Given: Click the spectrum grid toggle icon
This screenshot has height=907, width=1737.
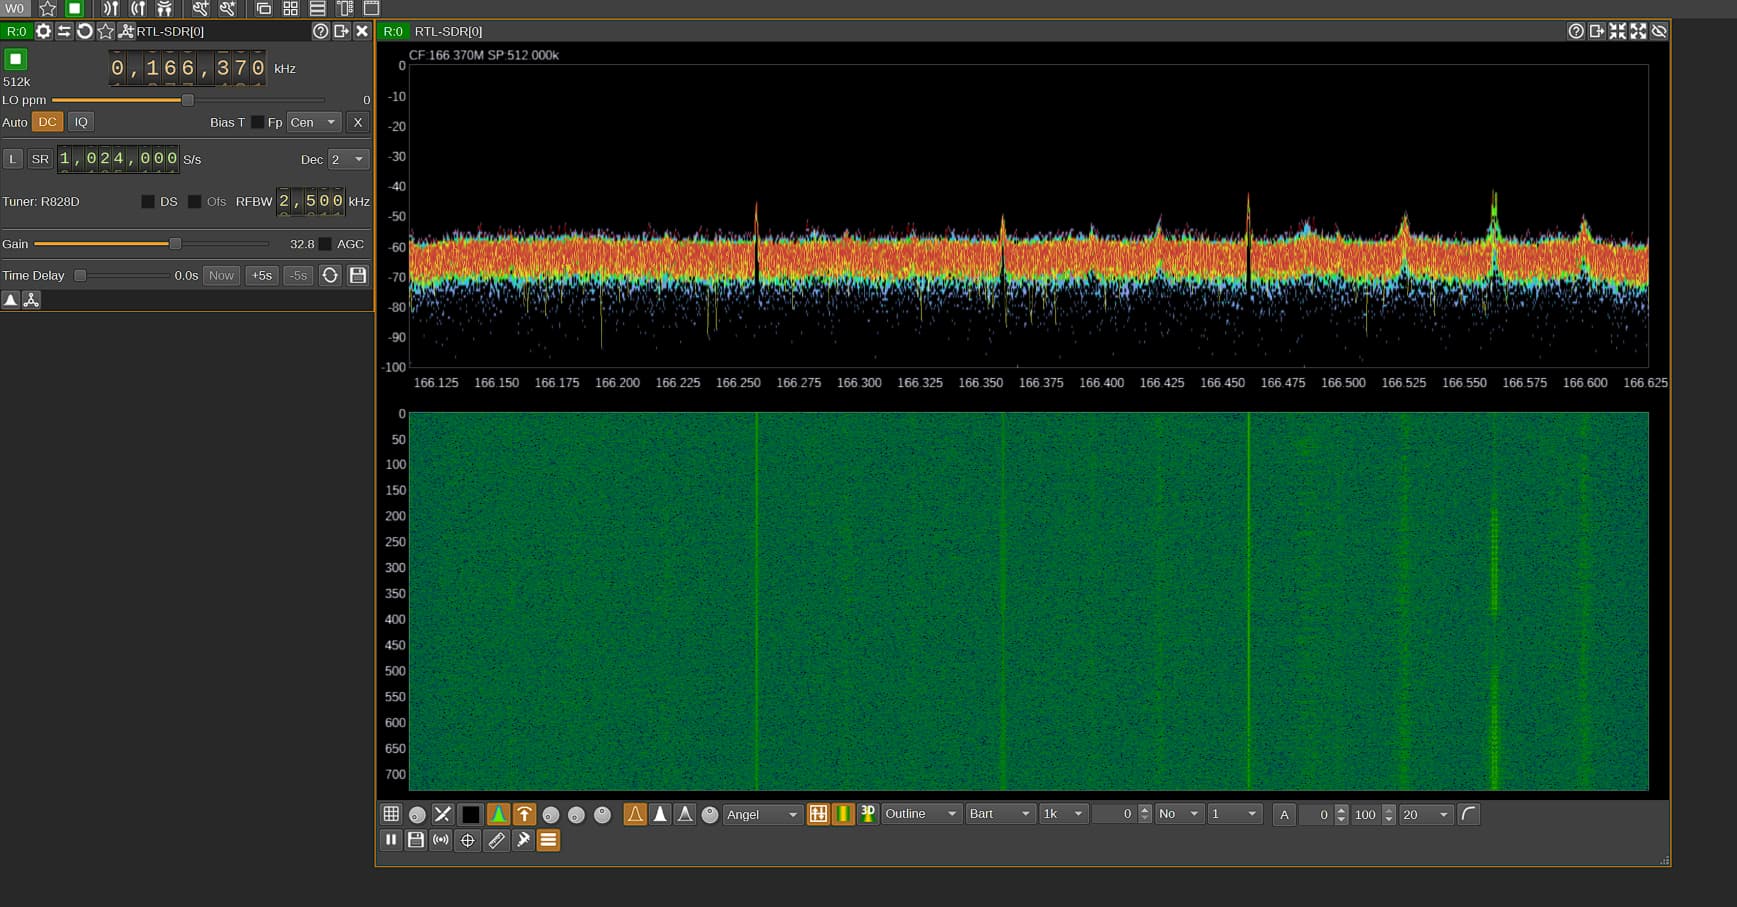Looking at the screenshot, I should pos(391,814).
